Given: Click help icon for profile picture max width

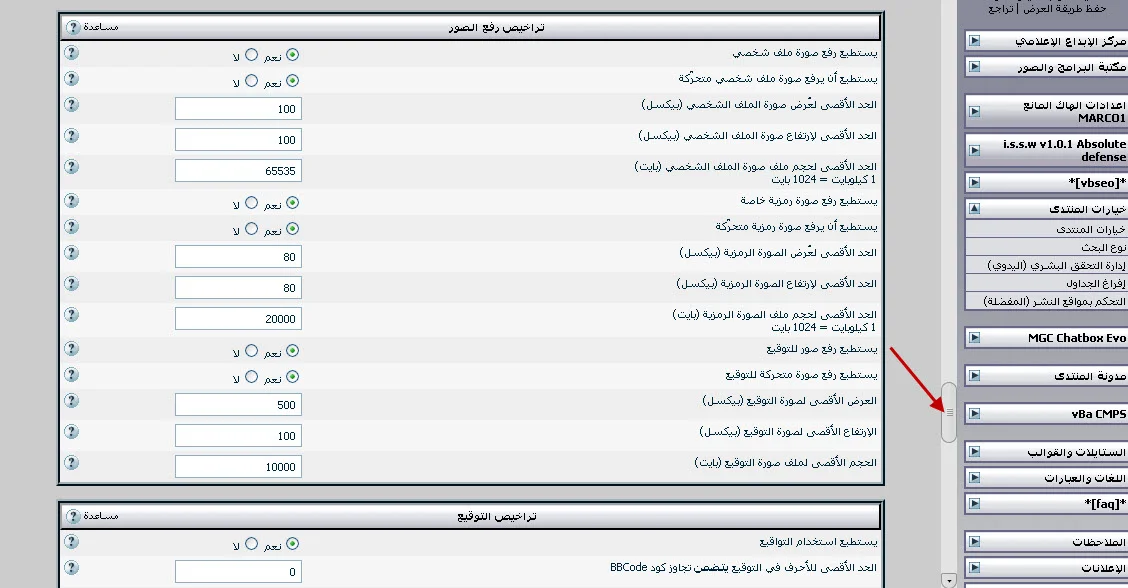Looking at the screenshot, I should pos(72,104).
